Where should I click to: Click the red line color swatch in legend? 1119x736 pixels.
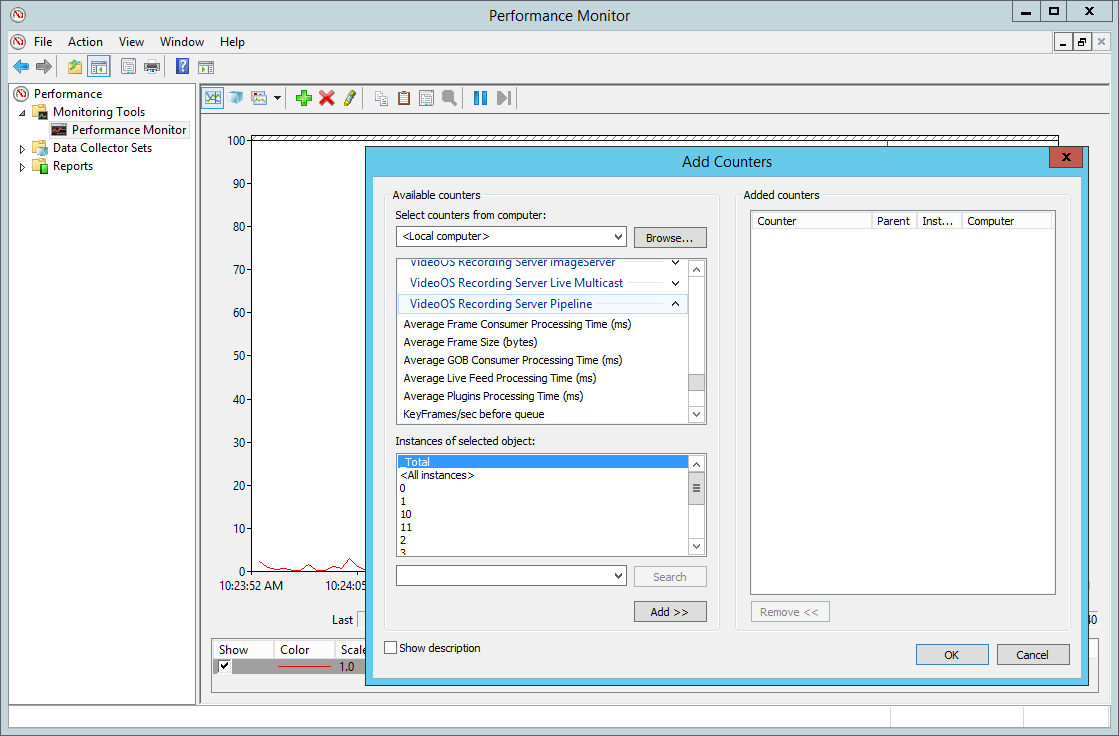304,666
